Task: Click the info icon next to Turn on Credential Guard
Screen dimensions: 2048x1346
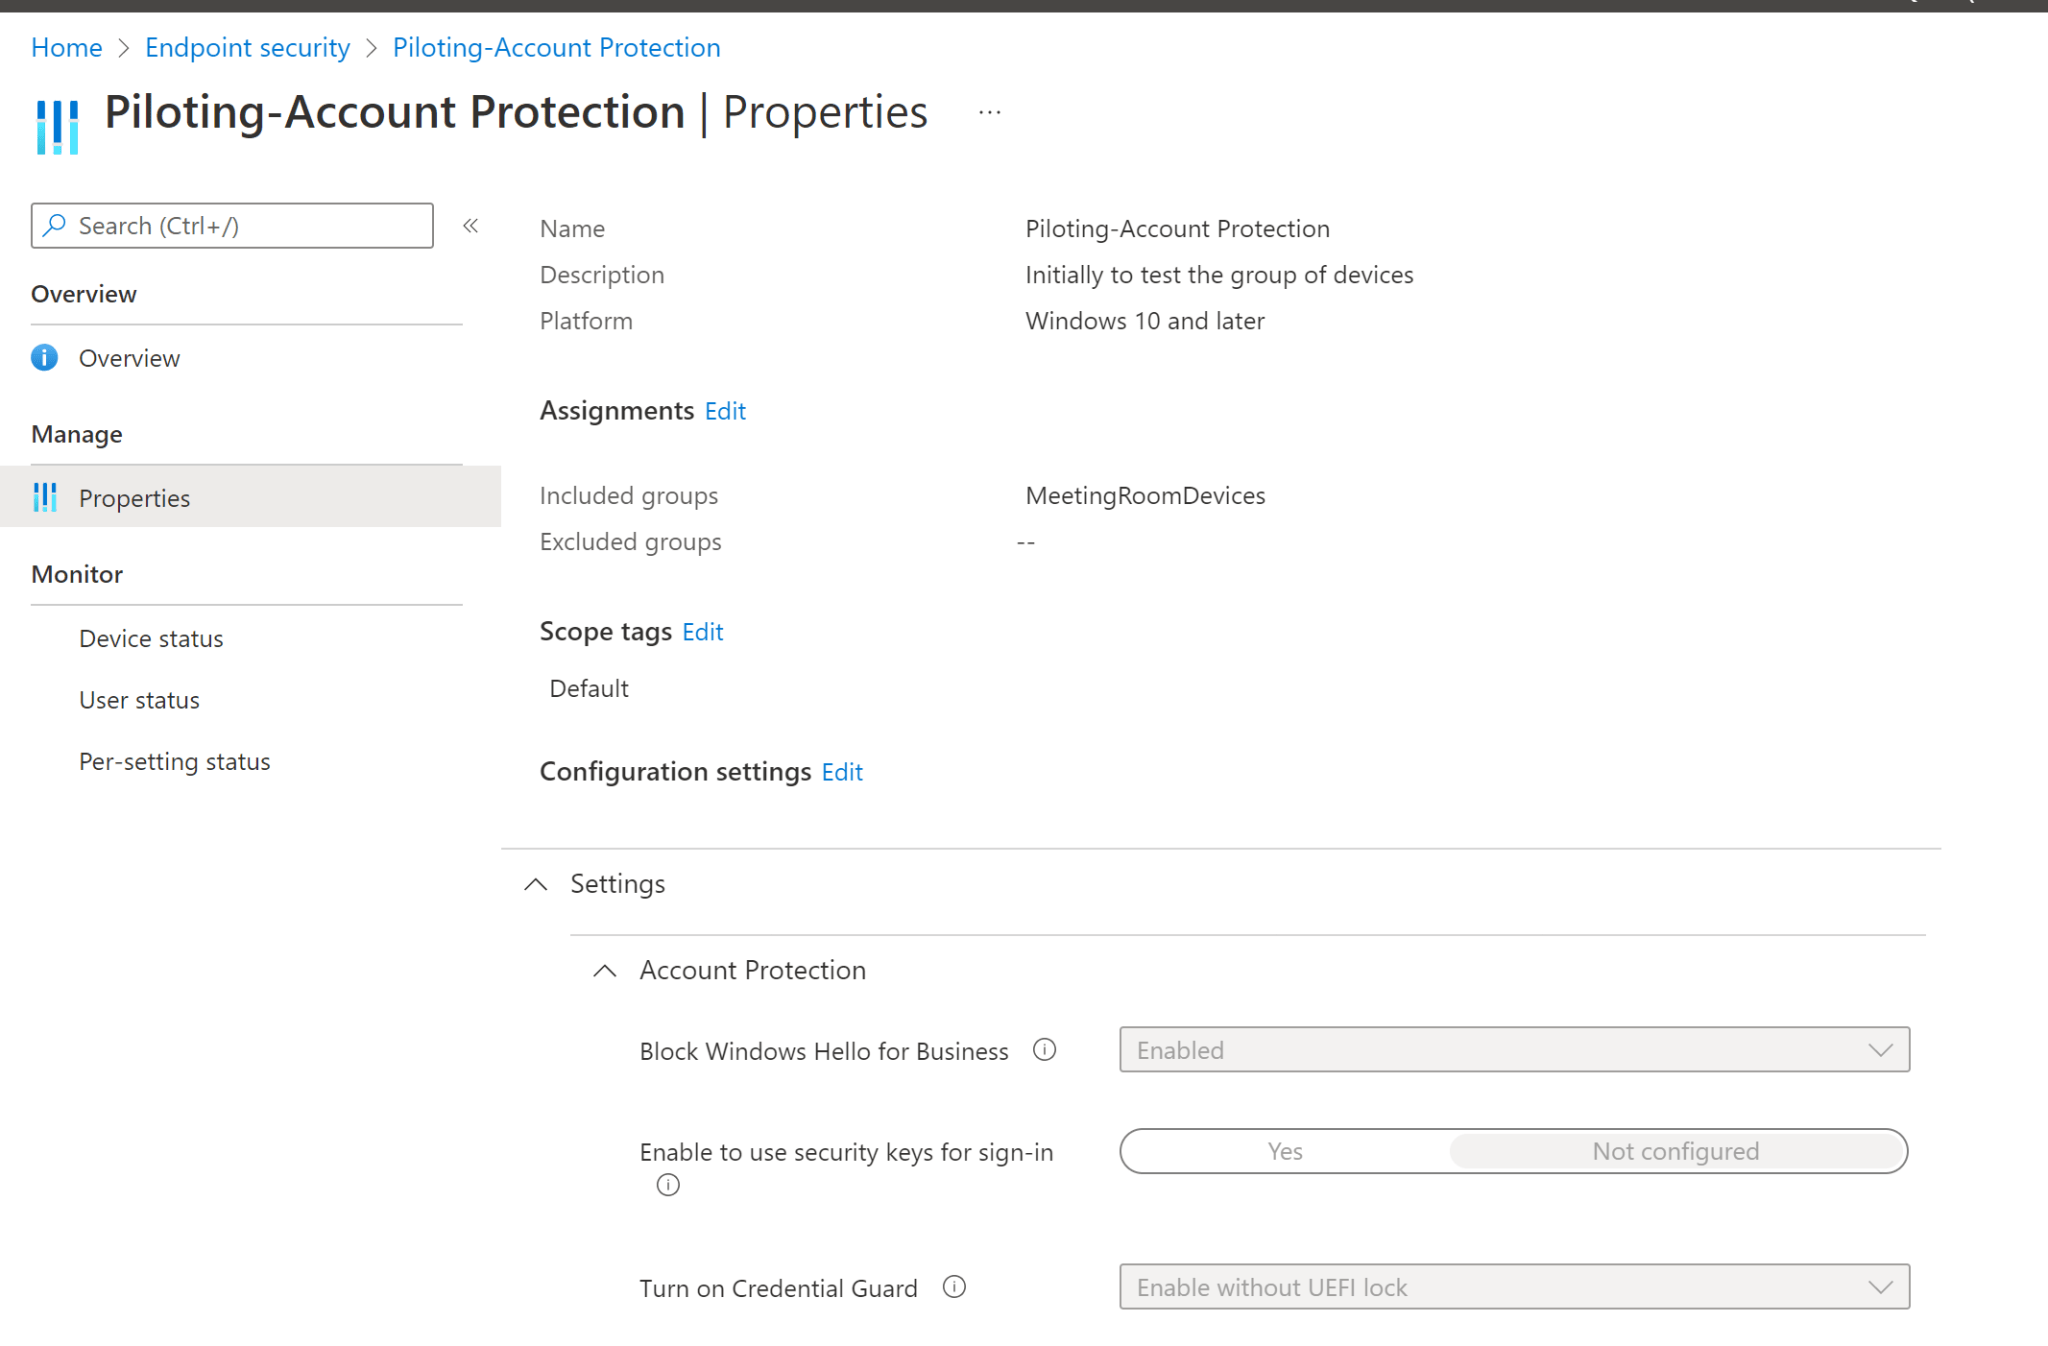Action: (x=955, y=1287)
